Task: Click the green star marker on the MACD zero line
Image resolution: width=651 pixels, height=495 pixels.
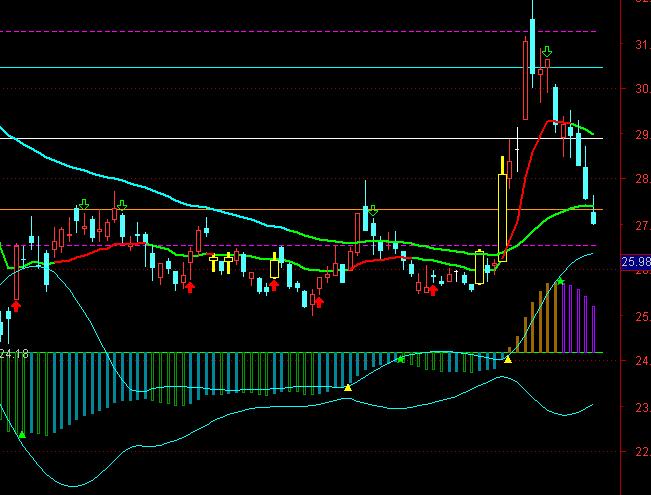Action: tap(401, 357)
